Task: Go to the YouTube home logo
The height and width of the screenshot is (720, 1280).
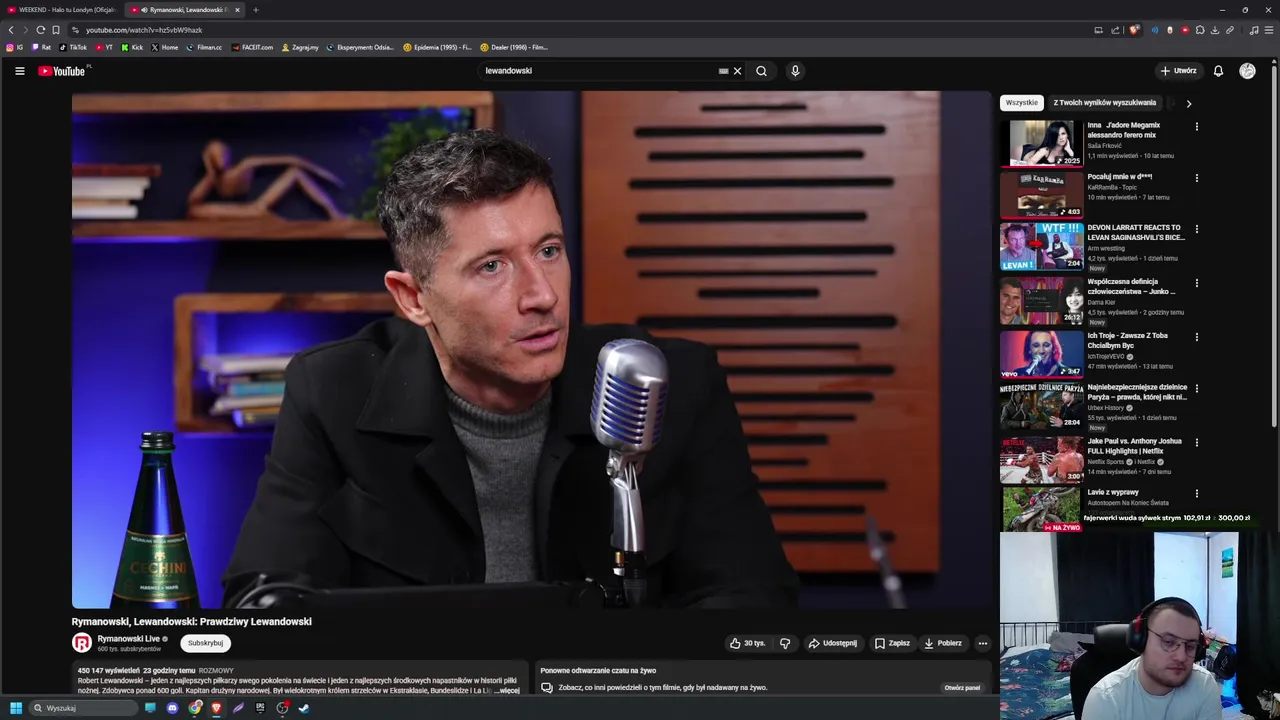Action: tap(62, 71)
